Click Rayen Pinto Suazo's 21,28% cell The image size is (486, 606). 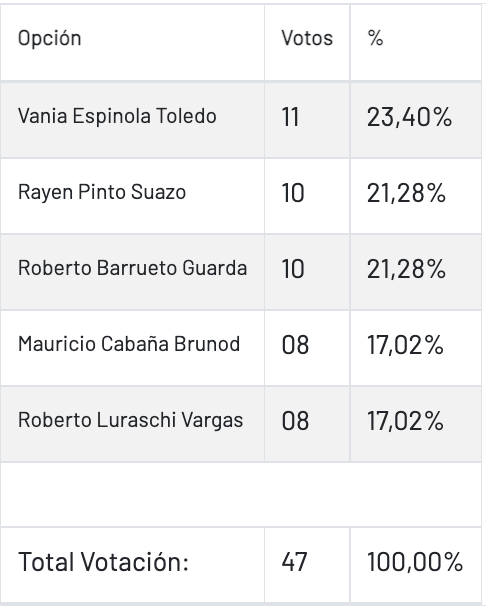416,196
